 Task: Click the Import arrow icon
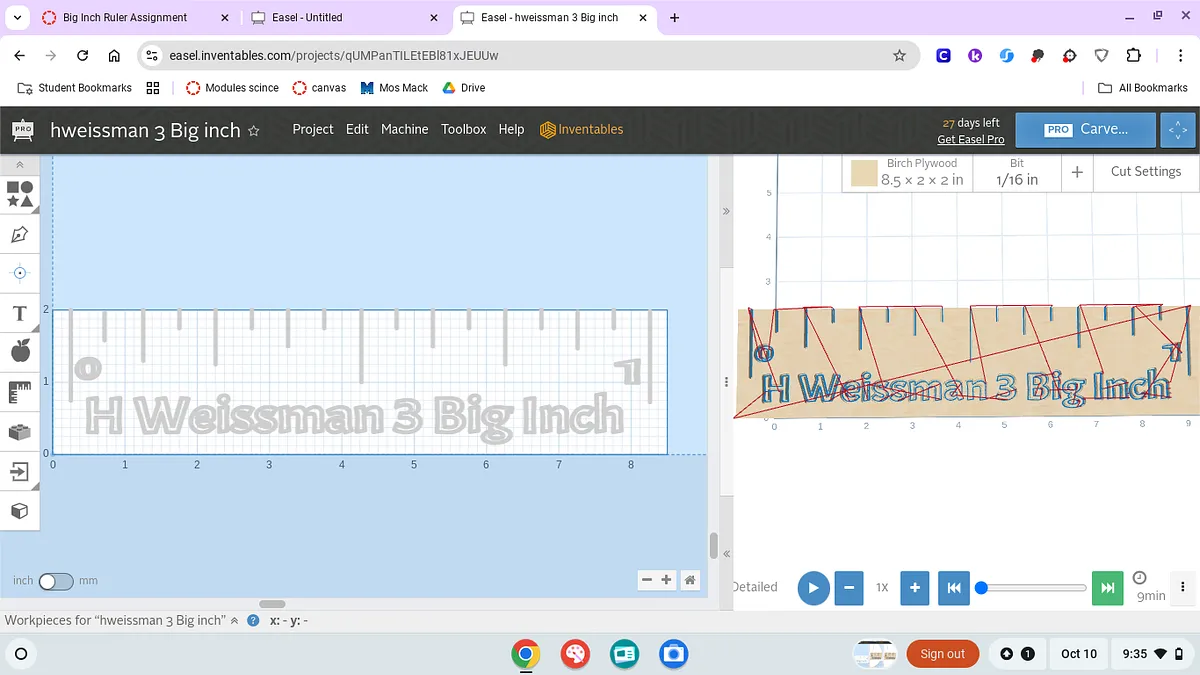(20, 471)
